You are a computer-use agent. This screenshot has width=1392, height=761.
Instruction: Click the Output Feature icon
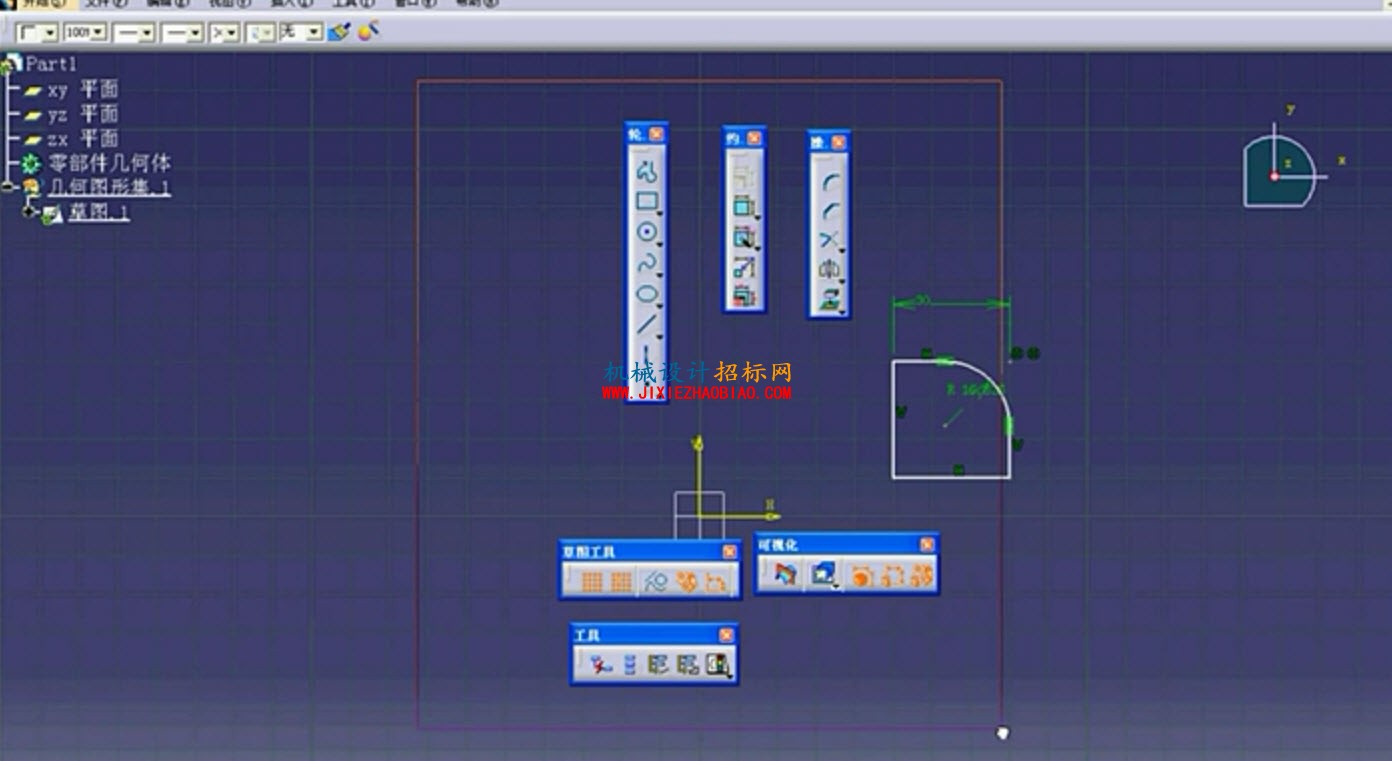pos(657,665)
